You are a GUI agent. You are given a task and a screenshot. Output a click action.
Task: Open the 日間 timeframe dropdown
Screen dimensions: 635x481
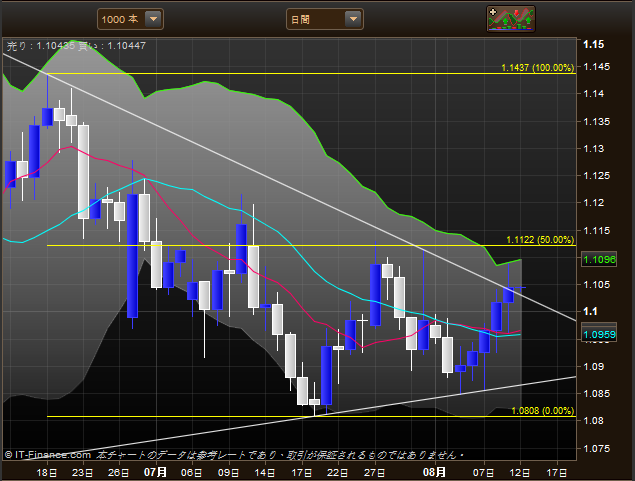(324, 19)
